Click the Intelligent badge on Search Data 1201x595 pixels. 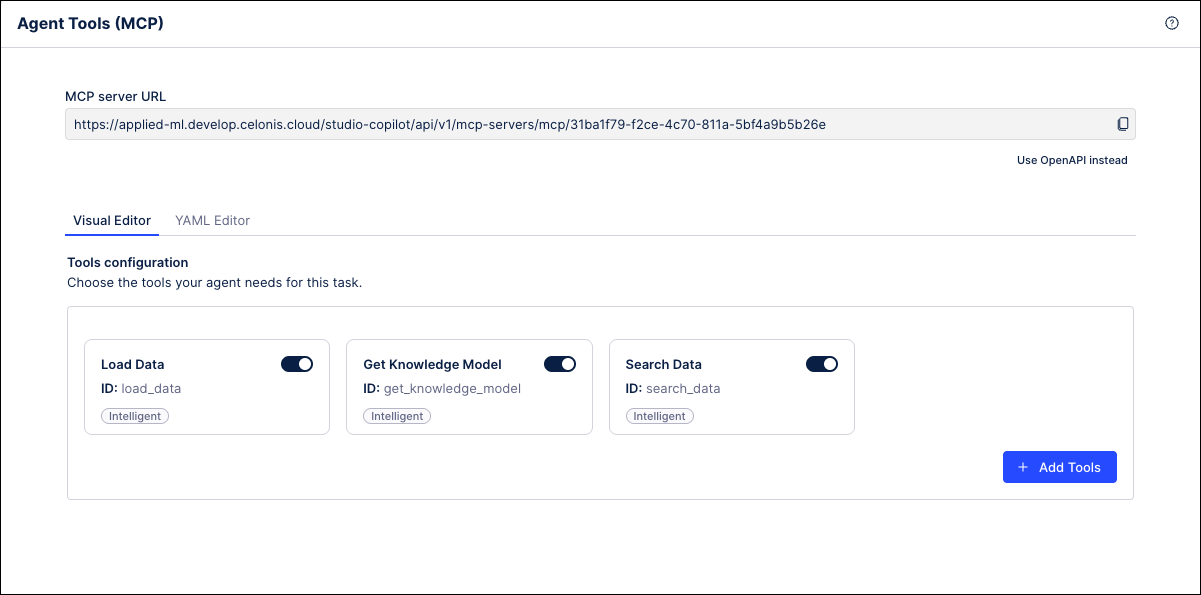[x=659, y=416]
